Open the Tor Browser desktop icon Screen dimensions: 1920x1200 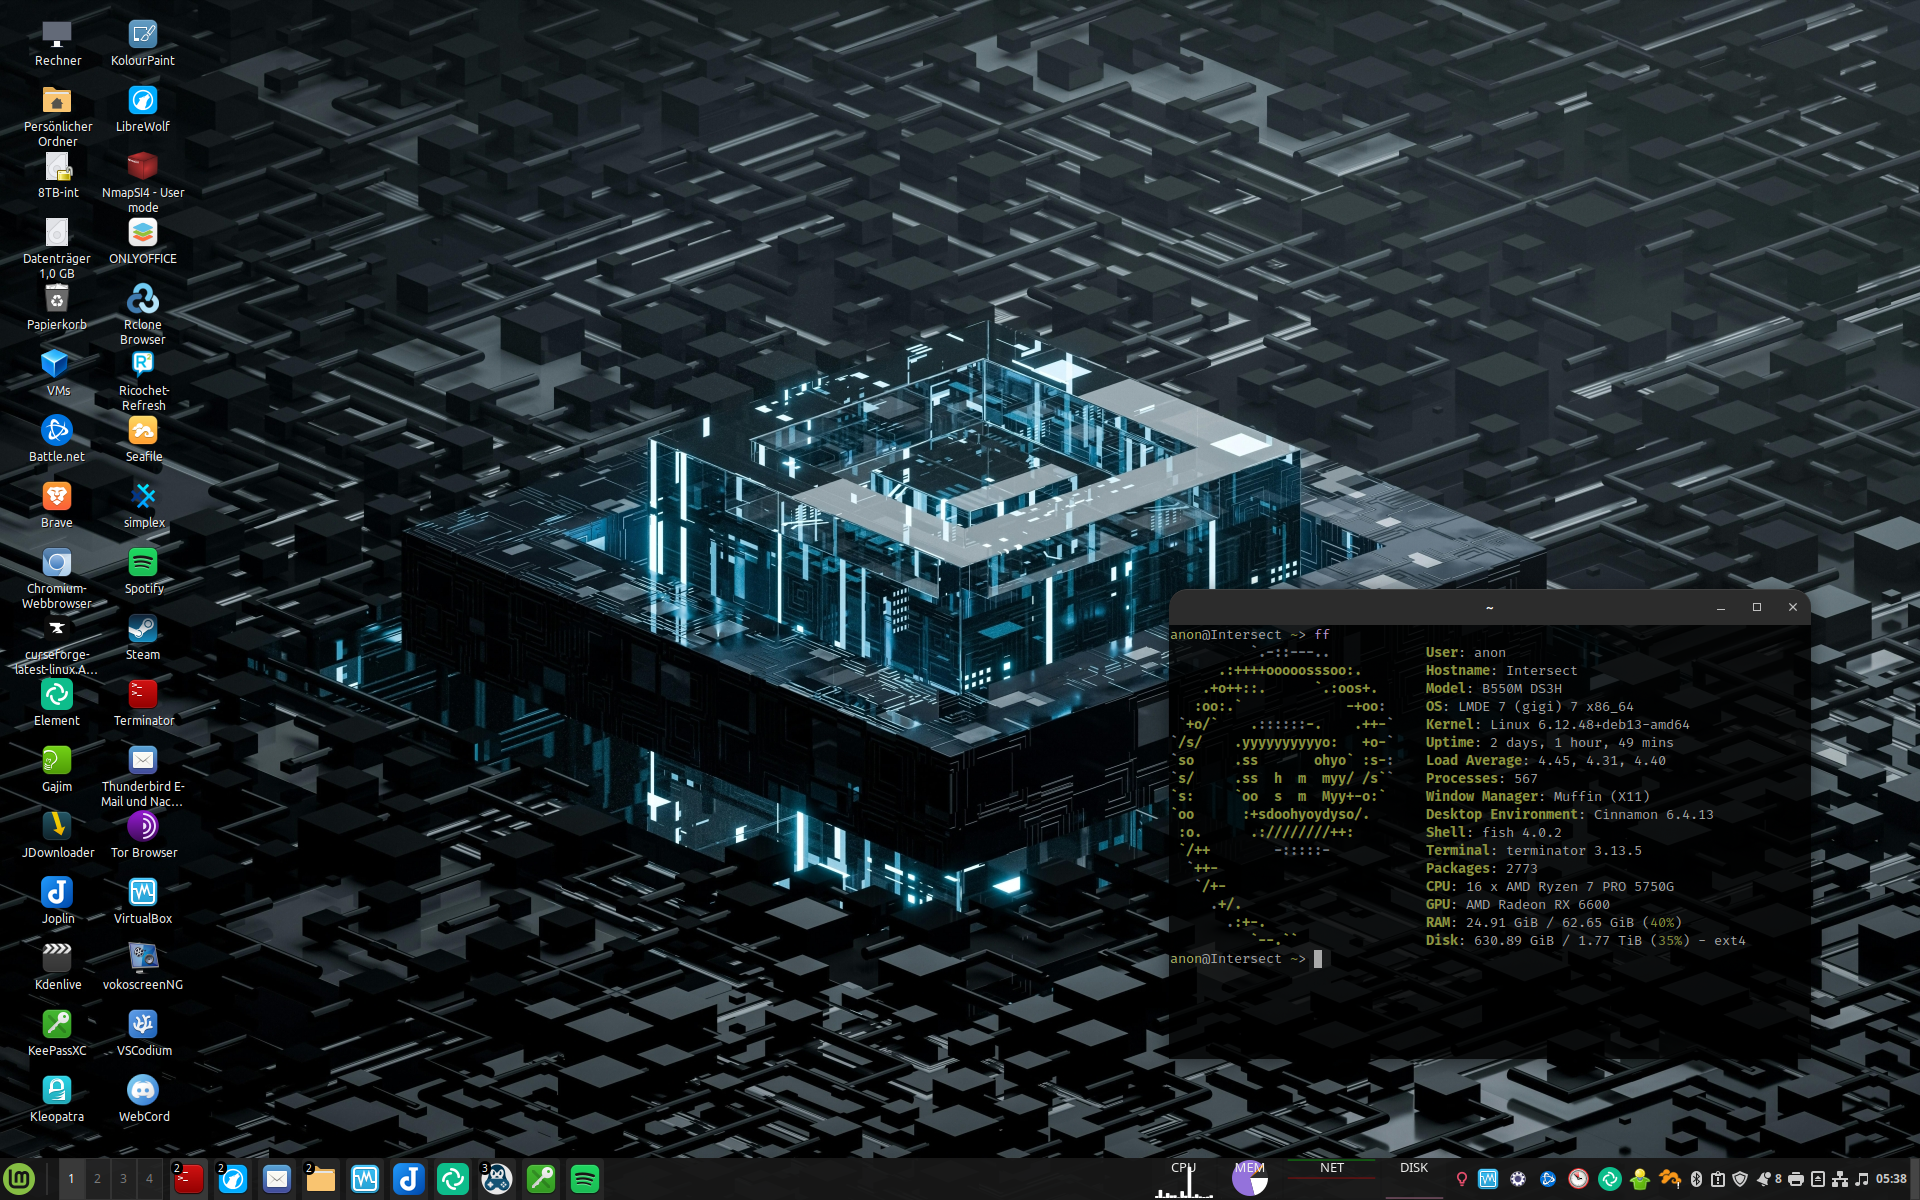tap(142, 827)
